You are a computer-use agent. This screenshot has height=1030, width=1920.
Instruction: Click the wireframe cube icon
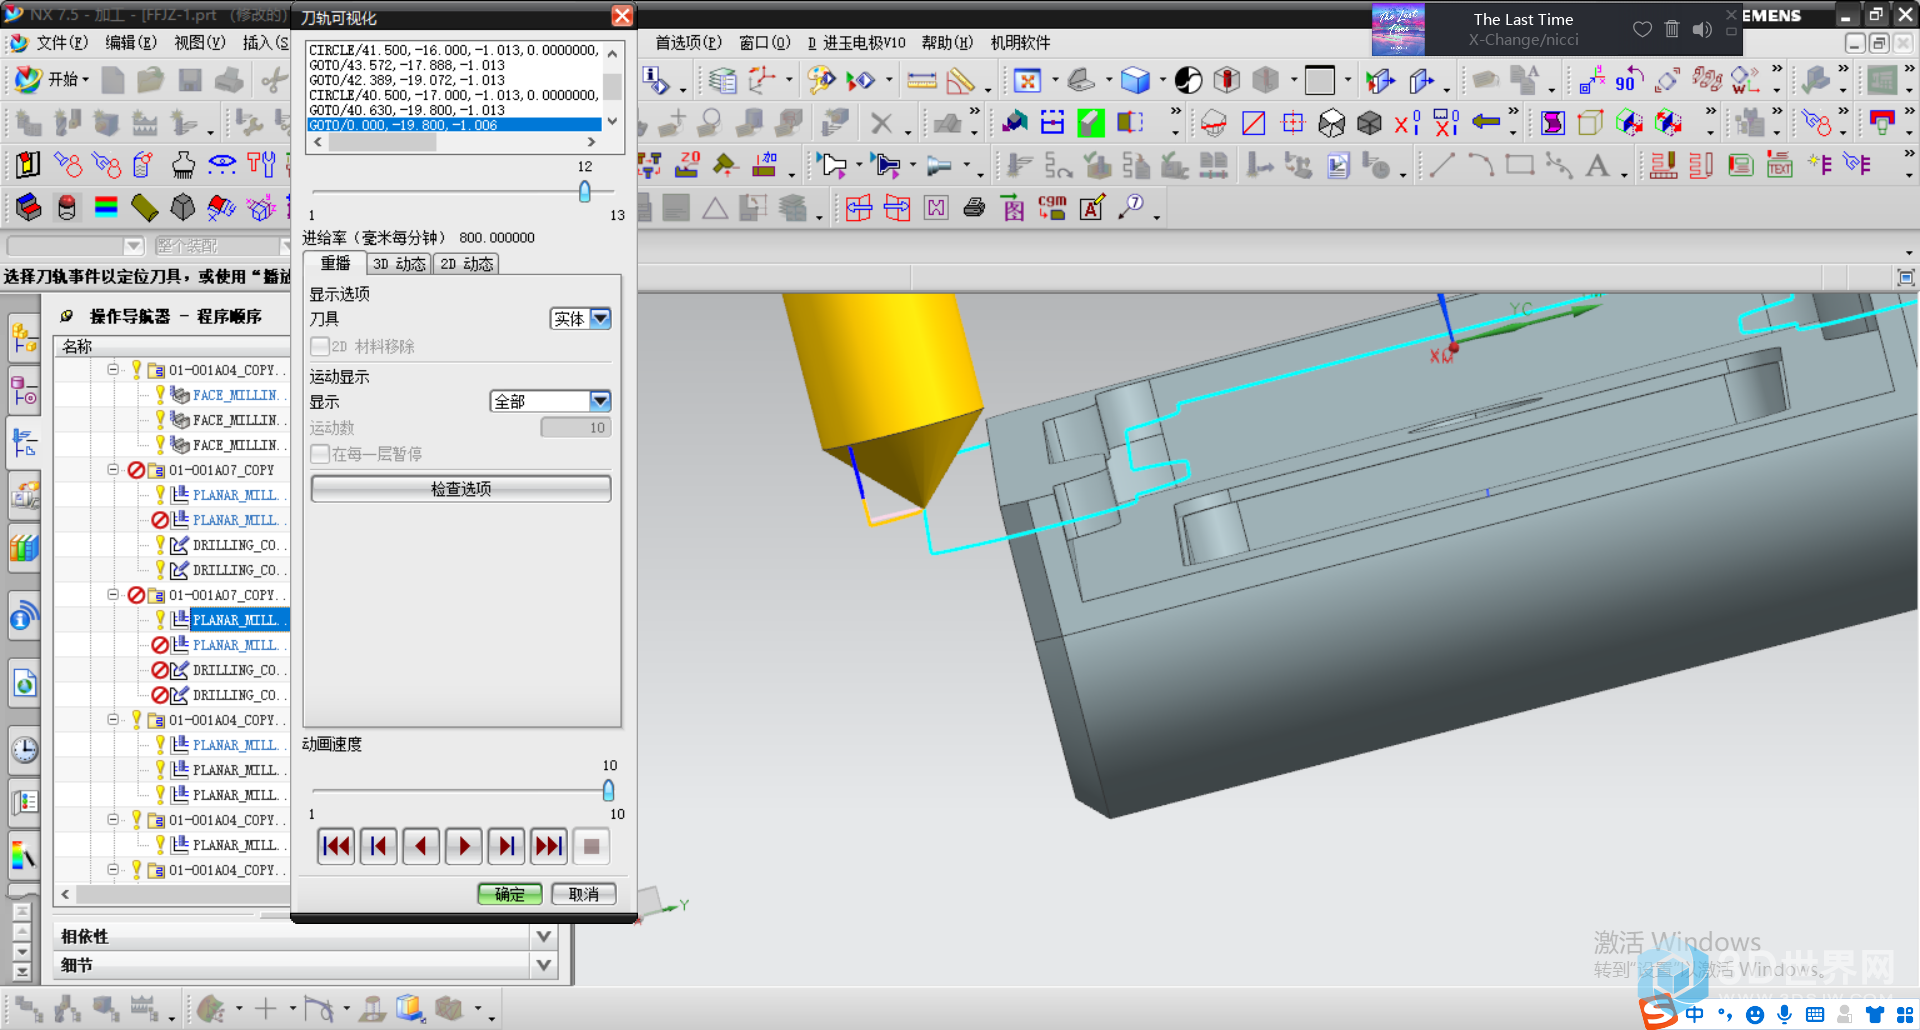1331,122
